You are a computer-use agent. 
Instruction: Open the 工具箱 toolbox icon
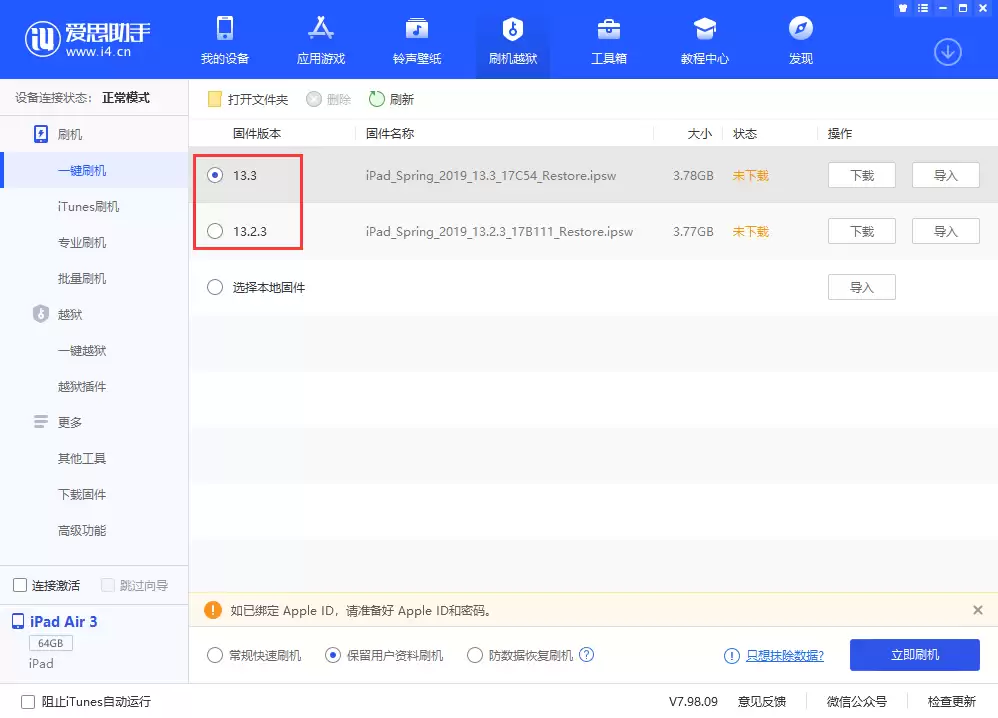tap(608, 29)
